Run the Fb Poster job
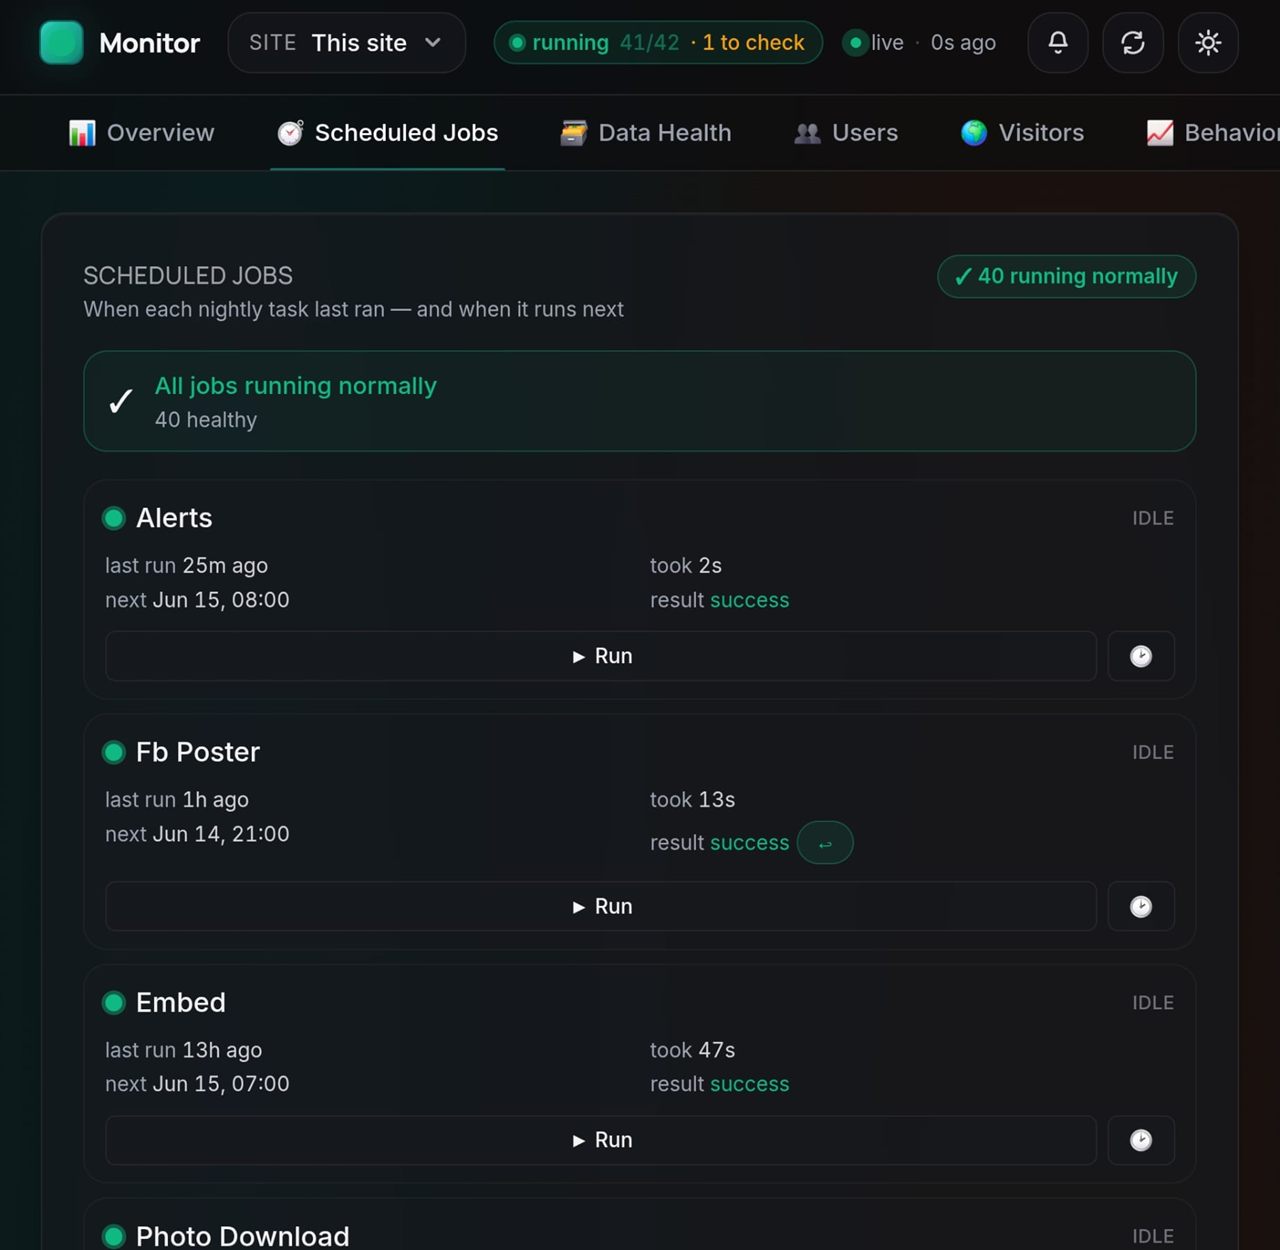The image size is (1280, 1250). (601, 906)
